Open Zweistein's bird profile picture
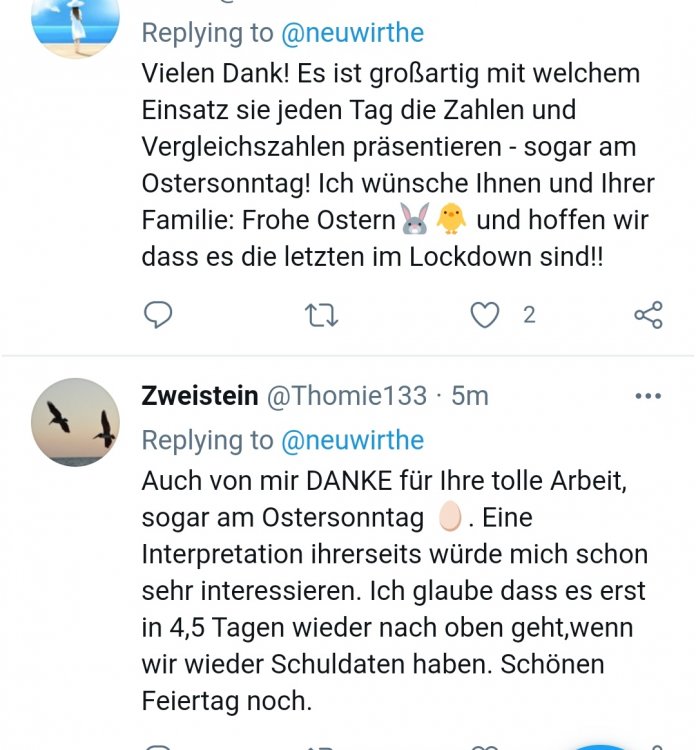 pos(76,422)
